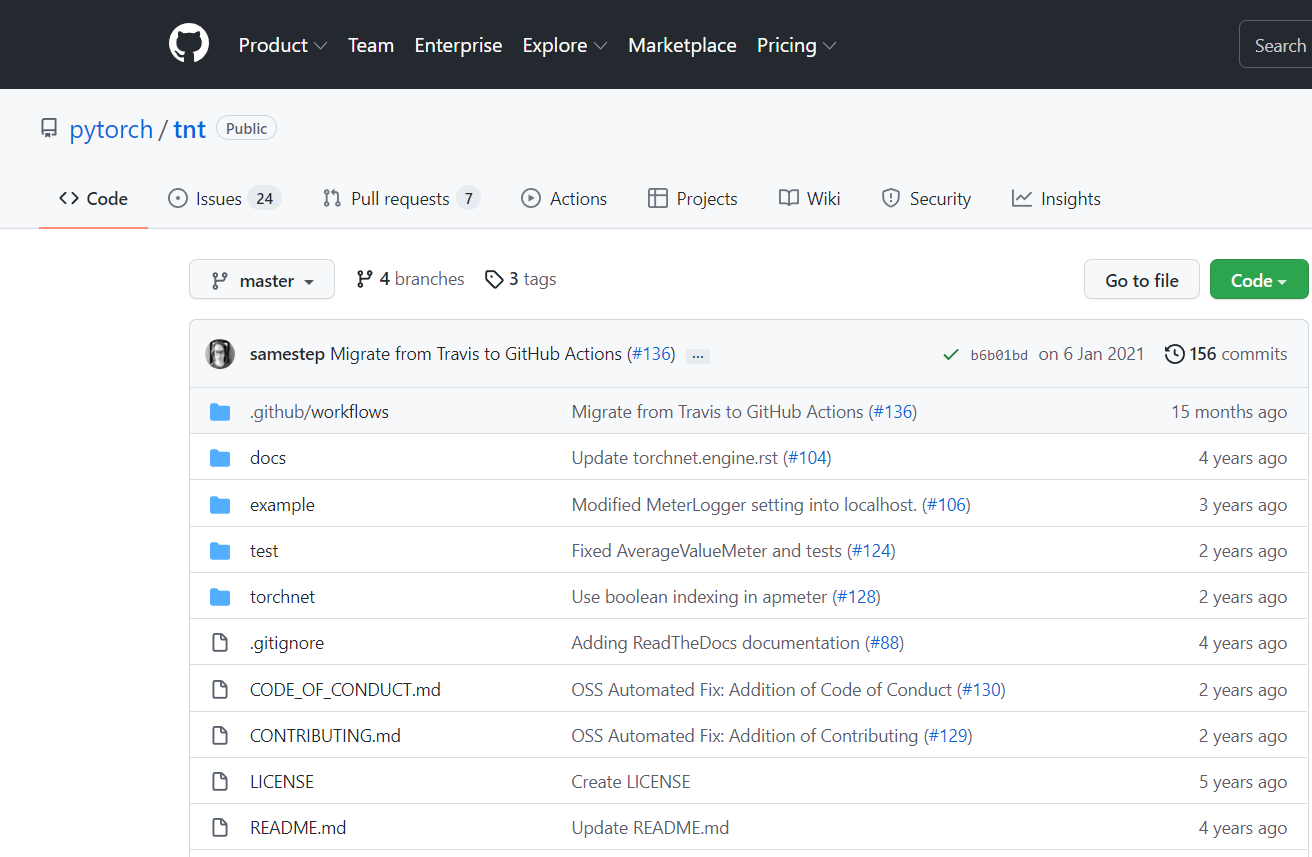Open the Pull requests tab
The image size is (1312, 857).
point(401,199)
